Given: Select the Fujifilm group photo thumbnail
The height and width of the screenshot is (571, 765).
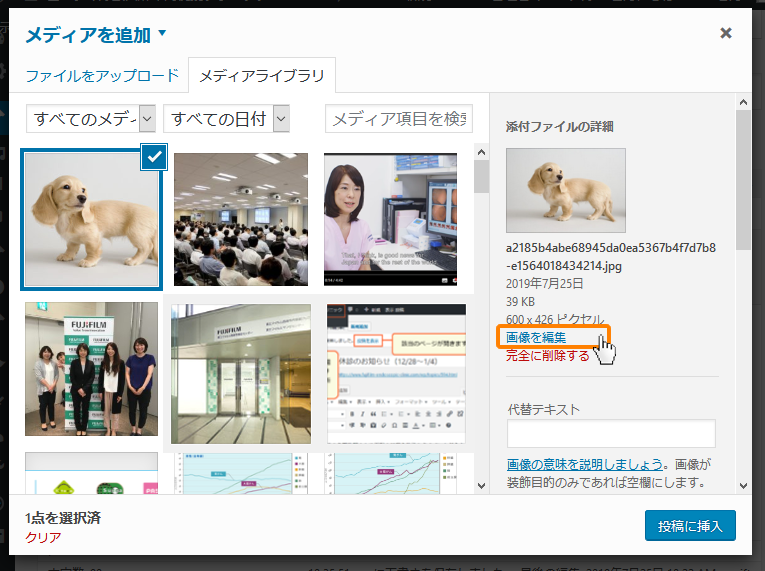Looking at the screenshot, I should click(91, 369).
